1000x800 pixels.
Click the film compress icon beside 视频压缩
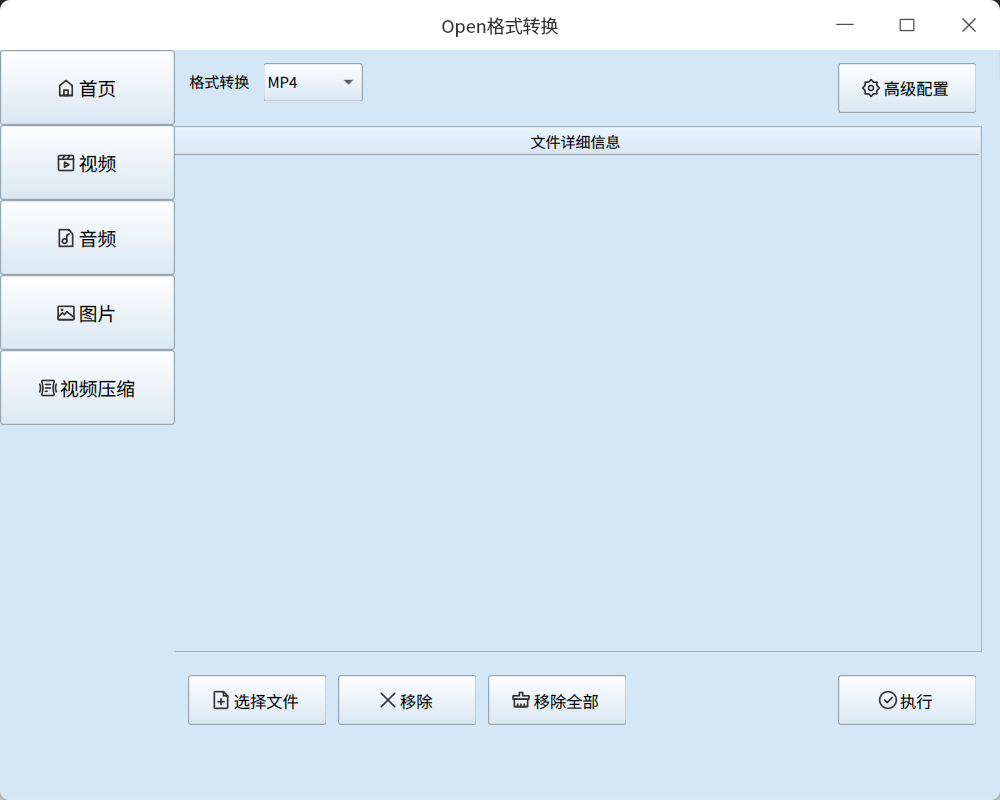(47, 388)
